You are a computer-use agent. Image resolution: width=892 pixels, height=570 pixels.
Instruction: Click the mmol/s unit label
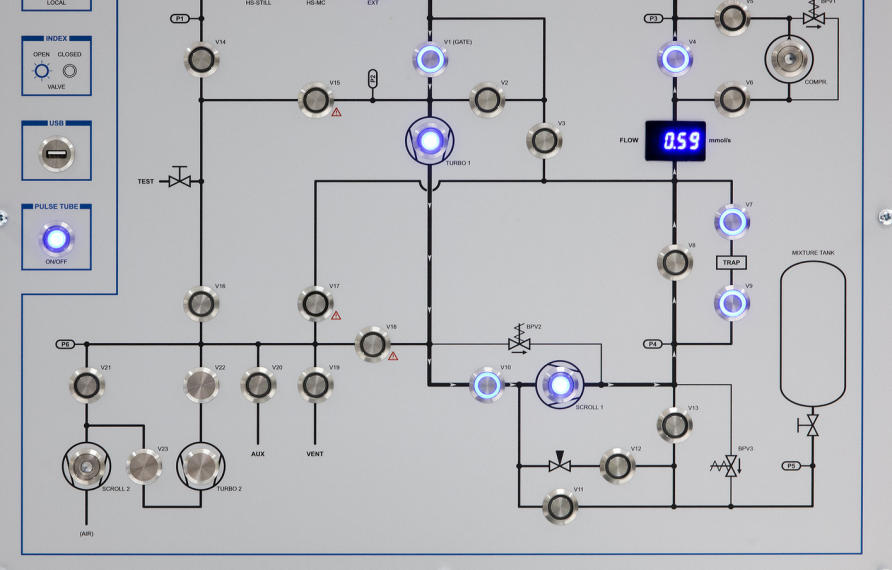[720, 140]
